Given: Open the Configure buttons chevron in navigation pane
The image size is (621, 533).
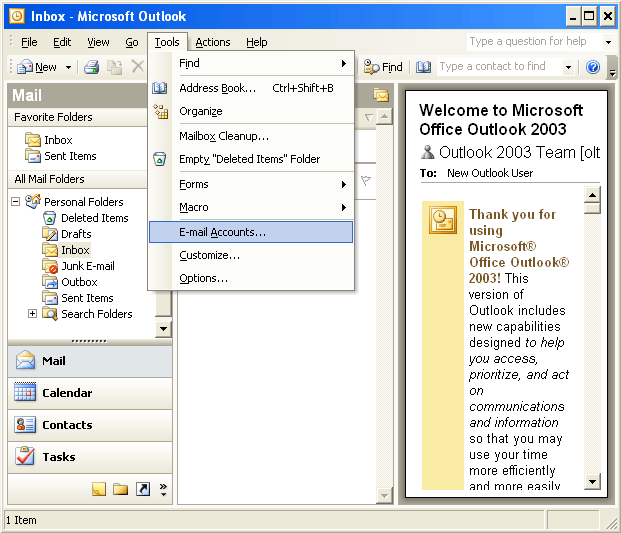Looking at the screenshot, I should pos(163,489).
